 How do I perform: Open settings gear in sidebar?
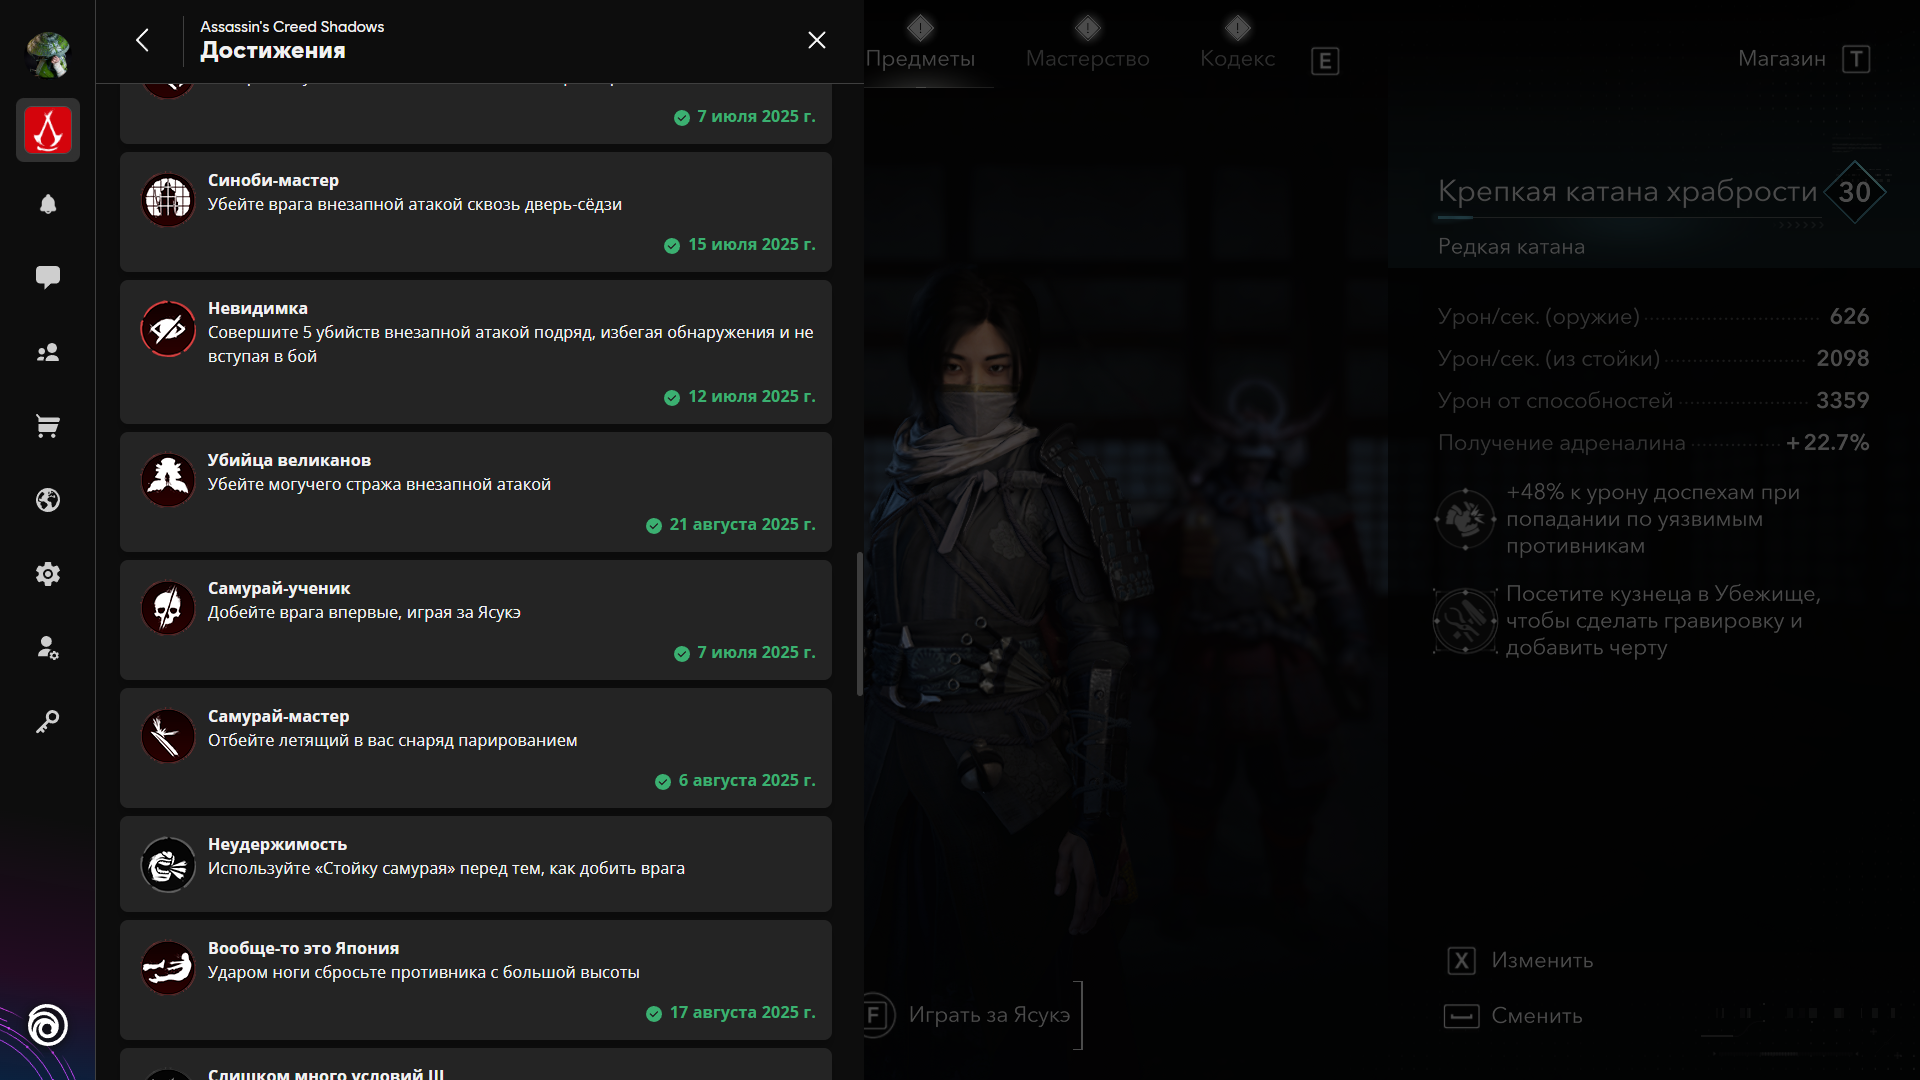(48, 574)
